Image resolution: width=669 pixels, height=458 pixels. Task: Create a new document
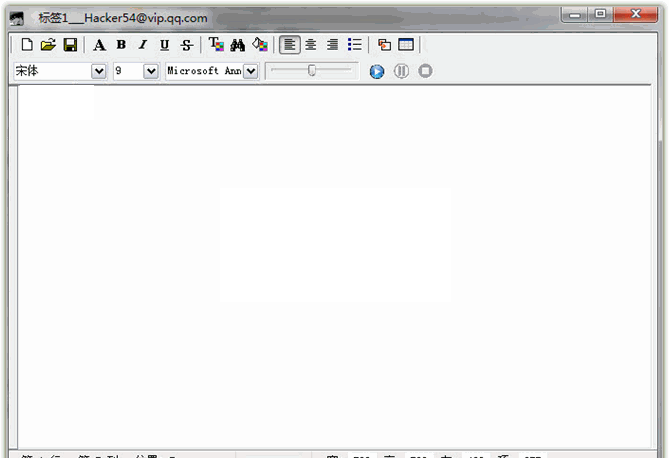(27, 45)
